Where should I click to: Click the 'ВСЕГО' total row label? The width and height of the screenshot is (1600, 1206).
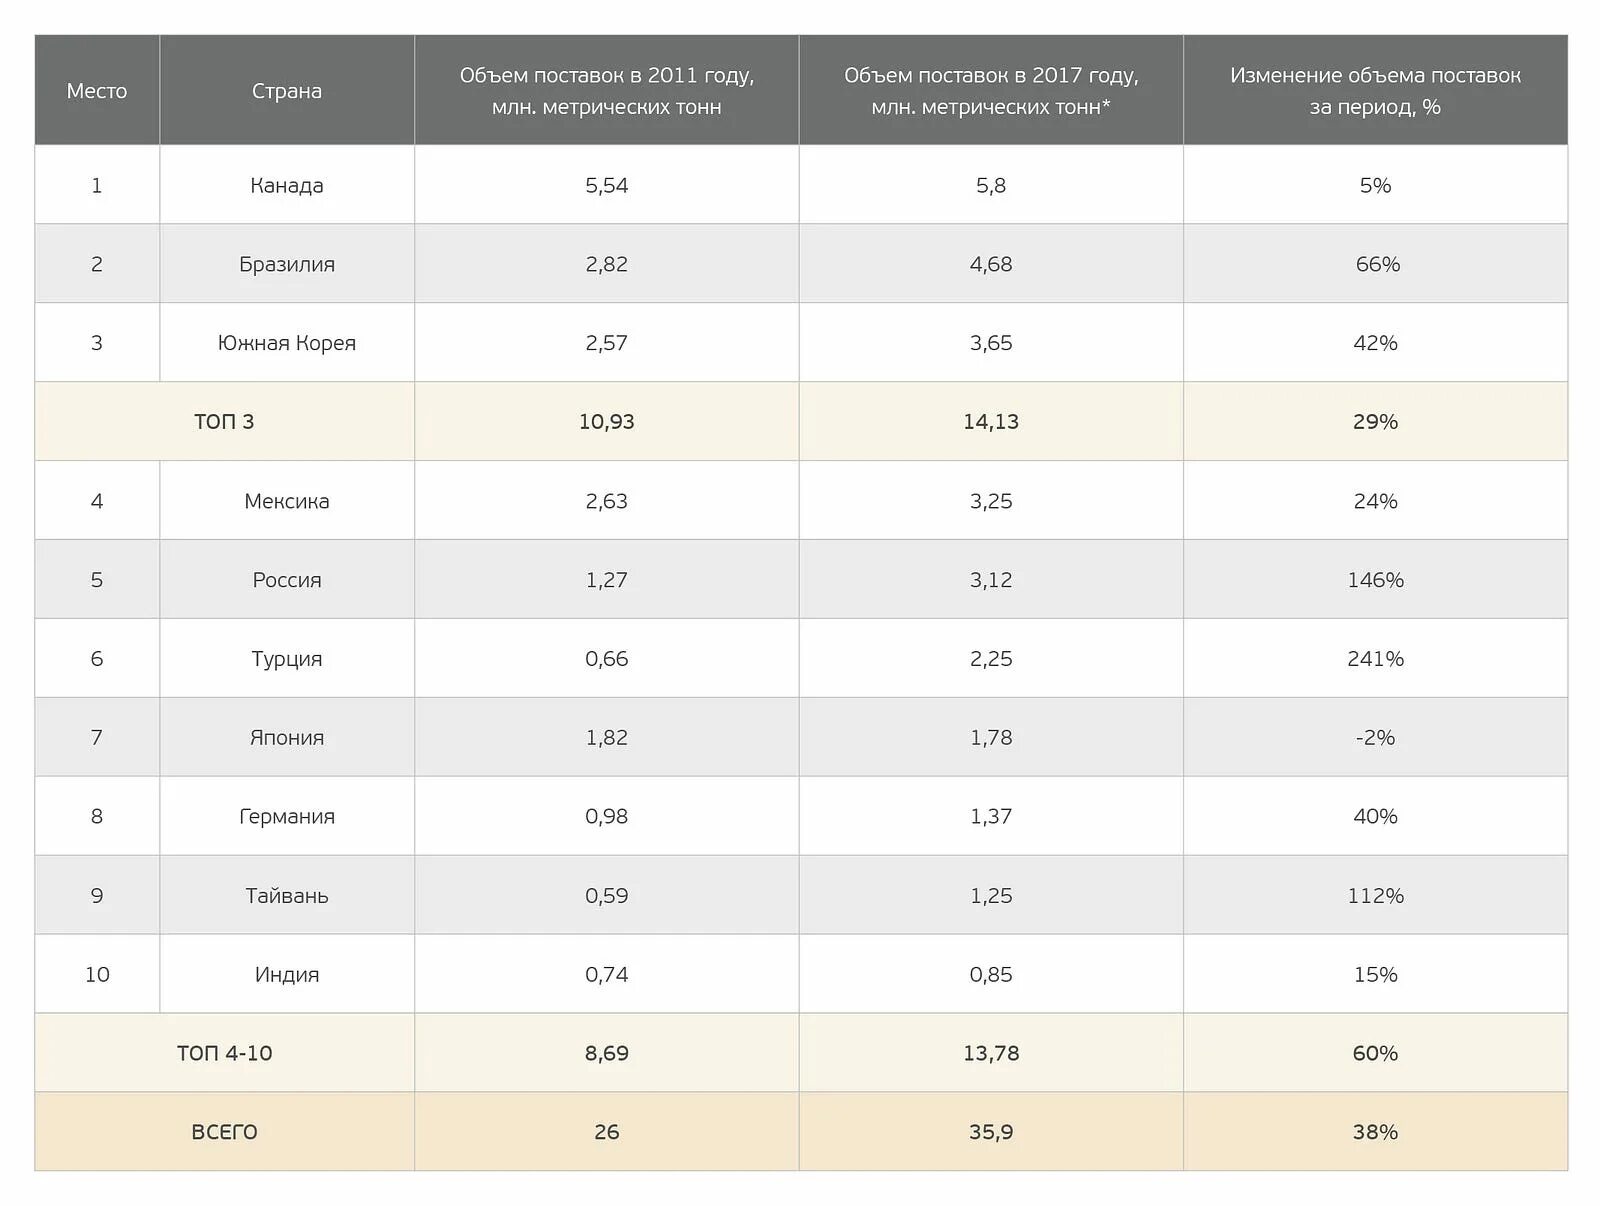point(224,1132)
